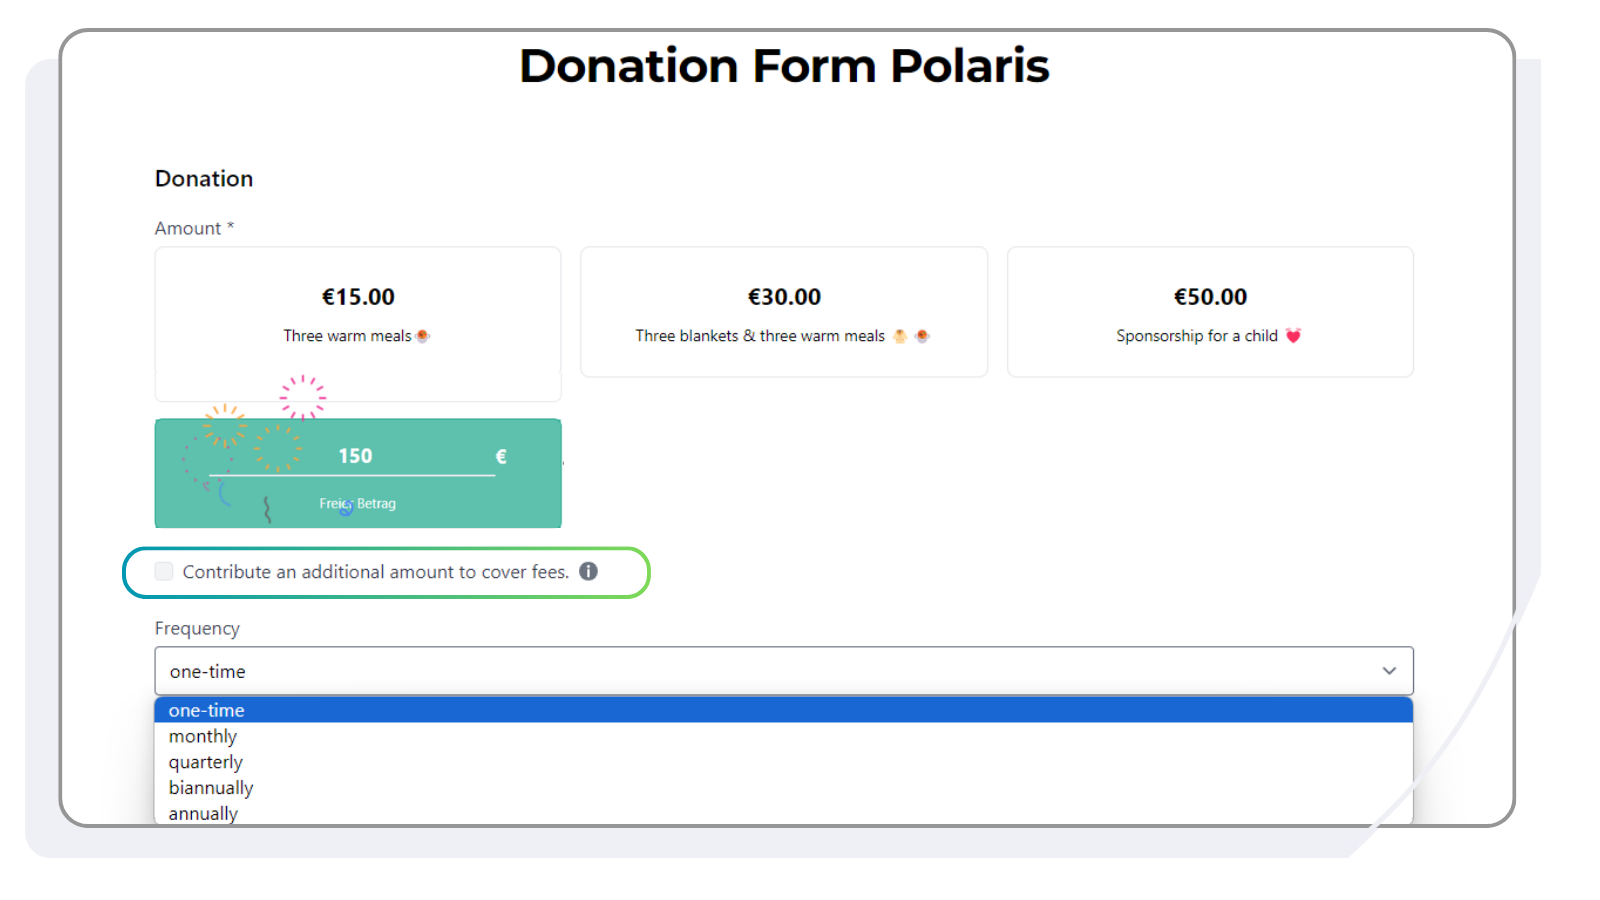Choose monthly as donation frequency
The image size is (1600, 900).
(x=203, y=736)
